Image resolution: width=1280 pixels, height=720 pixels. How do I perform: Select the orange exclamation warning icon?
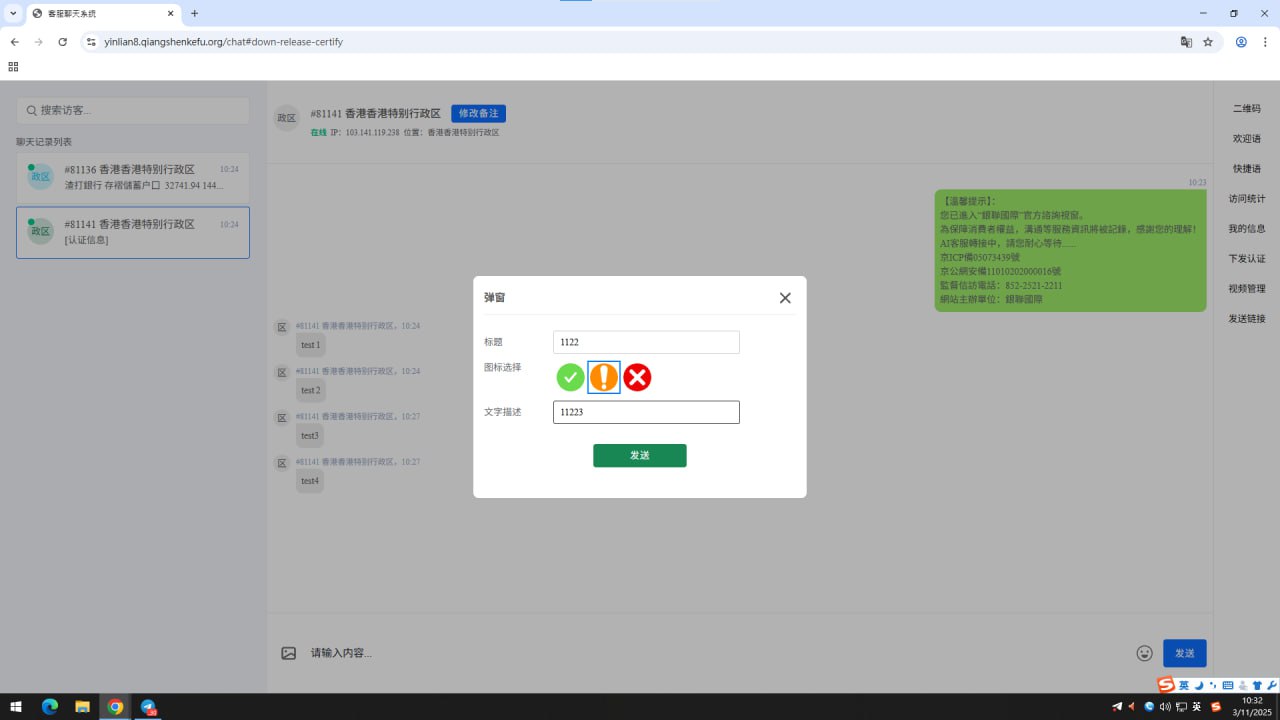click(604, 377)
